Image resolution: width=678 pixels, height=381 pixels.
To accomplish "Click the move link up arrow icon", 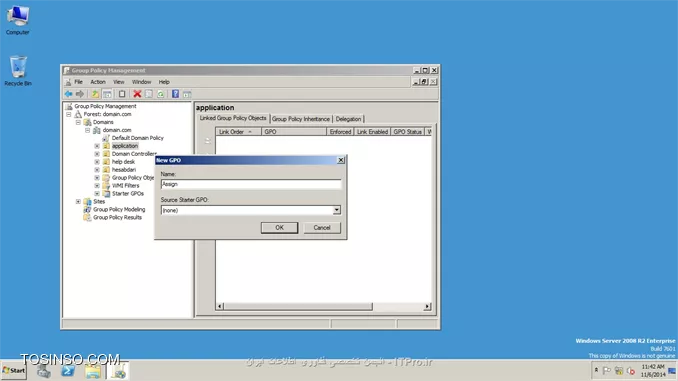I will coord(208,141).
